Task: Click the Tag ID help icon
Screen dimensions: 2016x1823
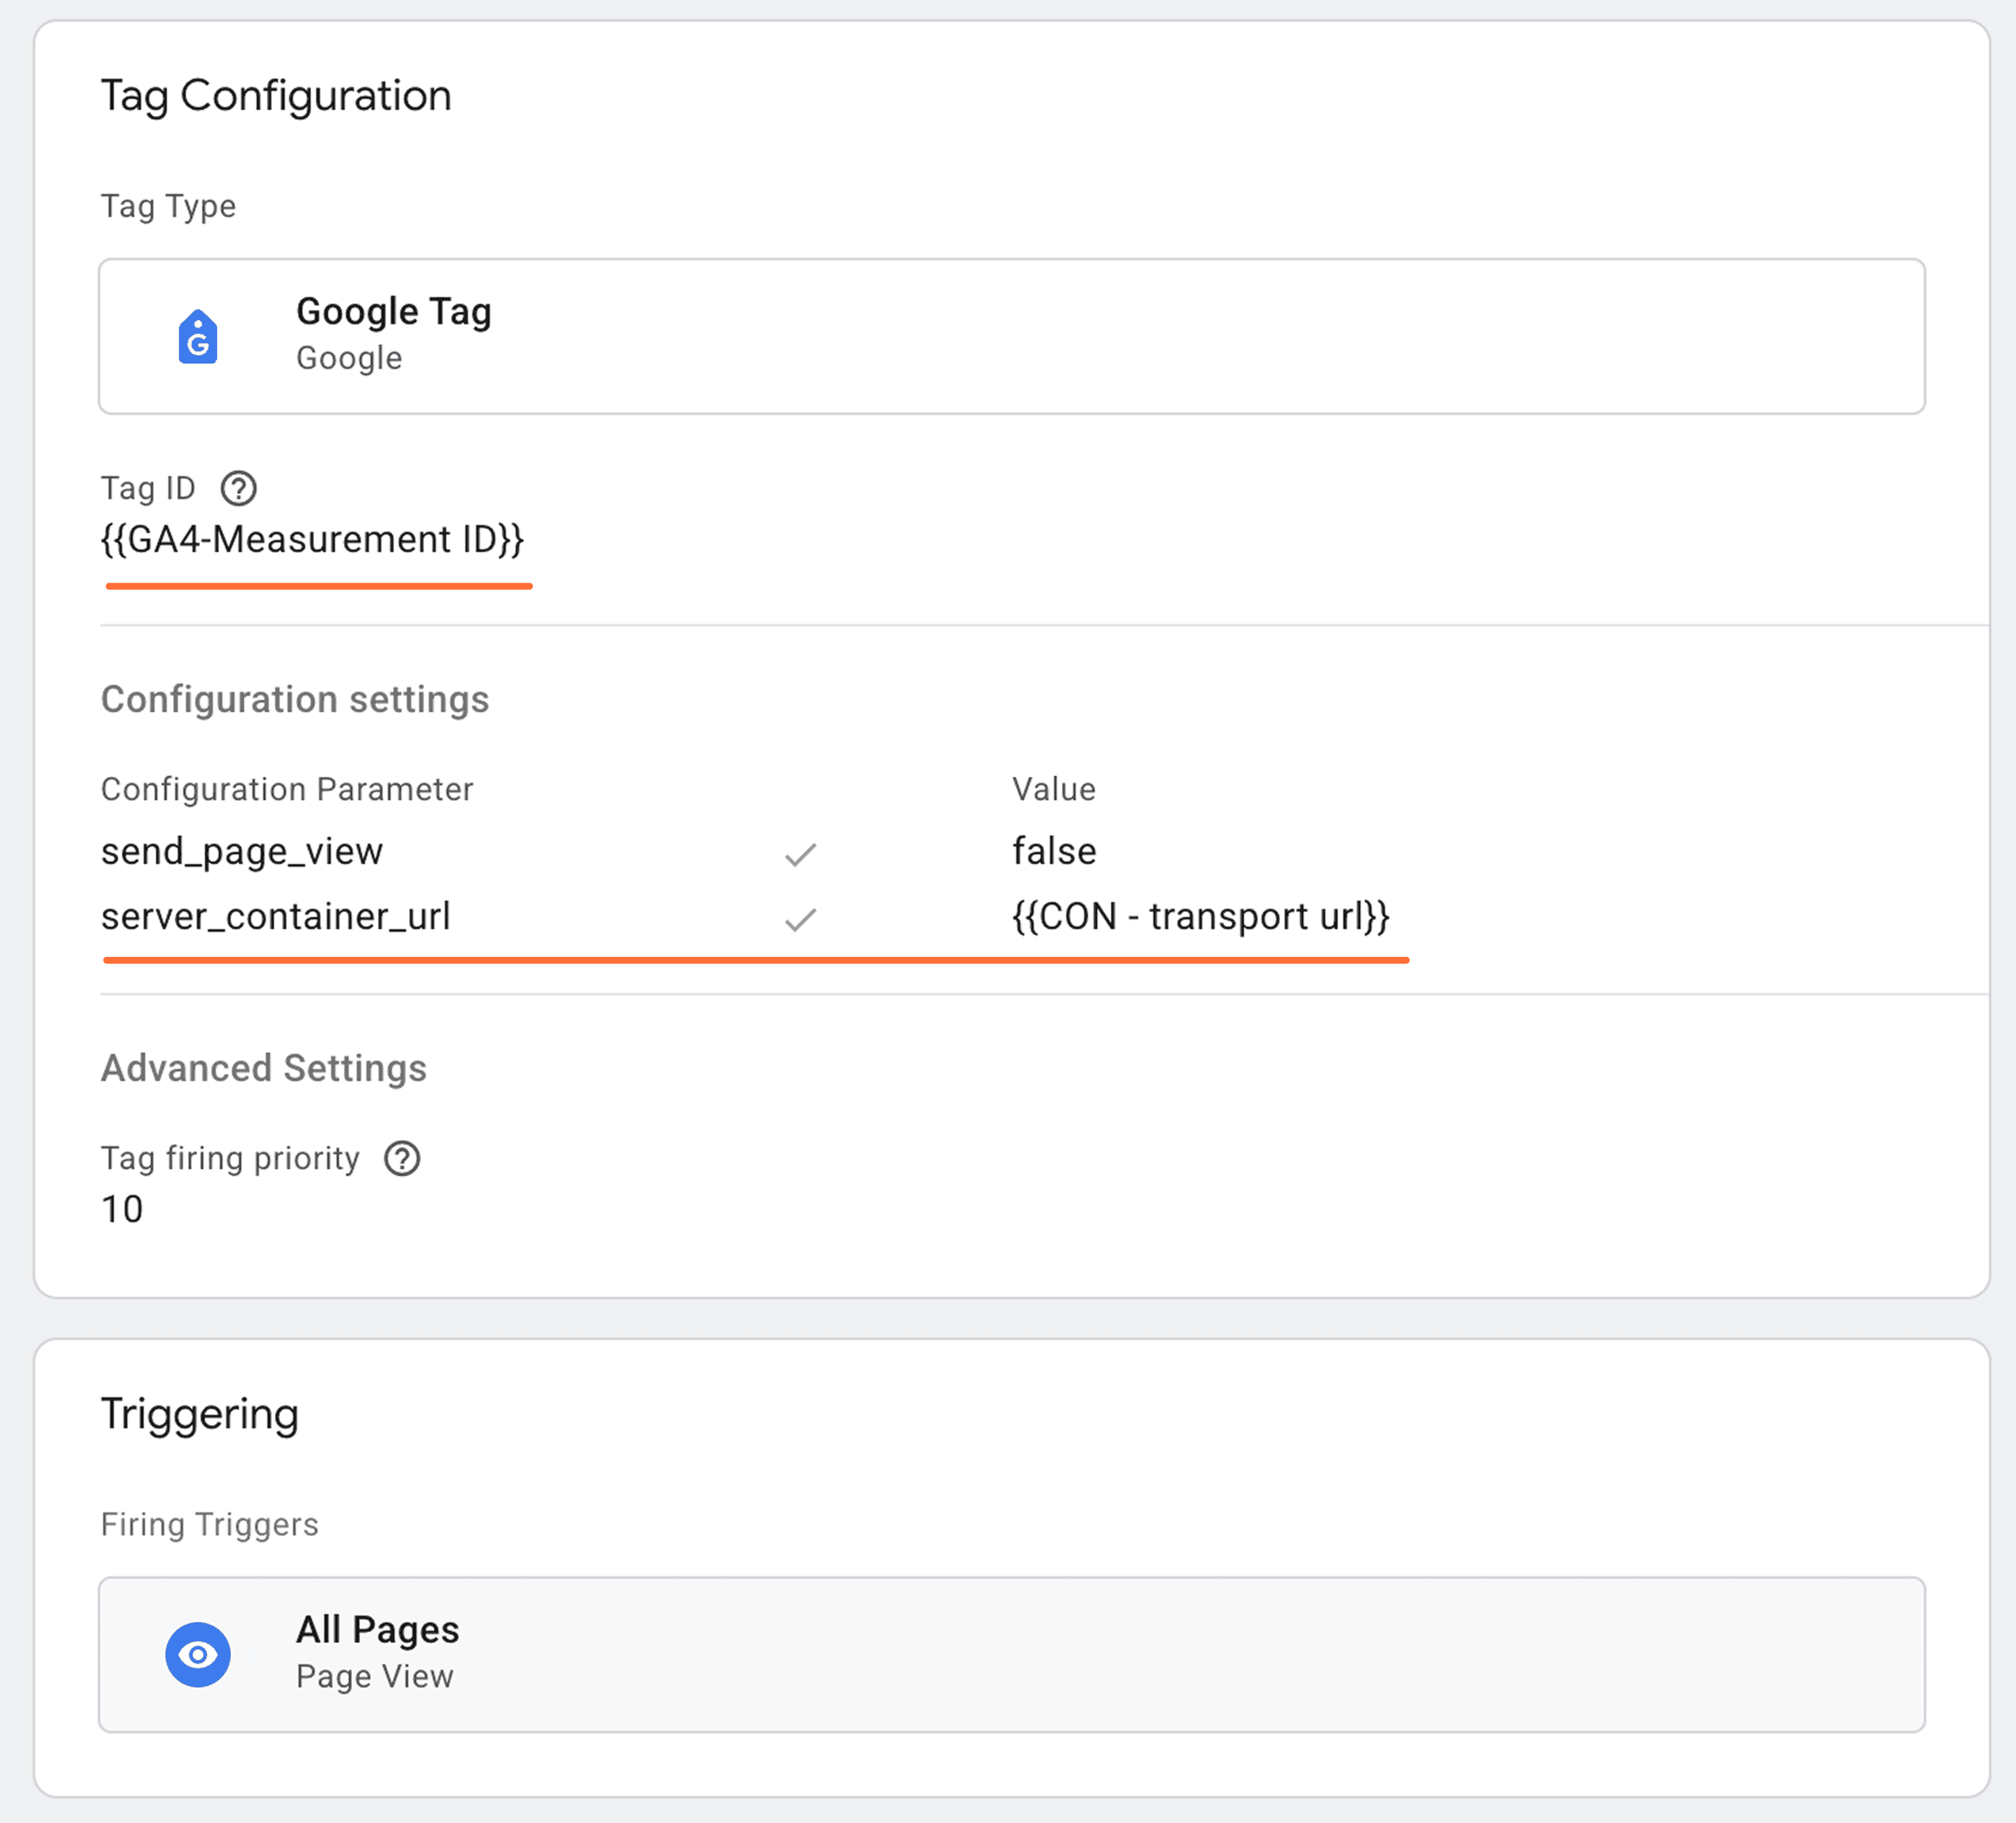Action: (239, 489)
